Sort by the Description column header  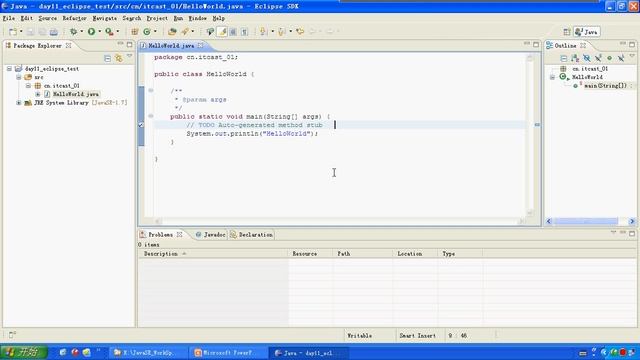[213, 254]
